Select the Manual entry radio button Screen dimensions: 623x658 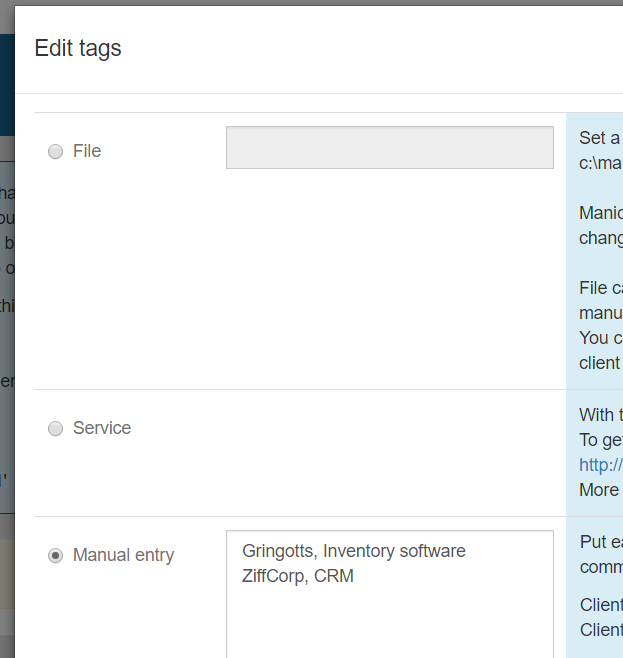coord(55,555)
